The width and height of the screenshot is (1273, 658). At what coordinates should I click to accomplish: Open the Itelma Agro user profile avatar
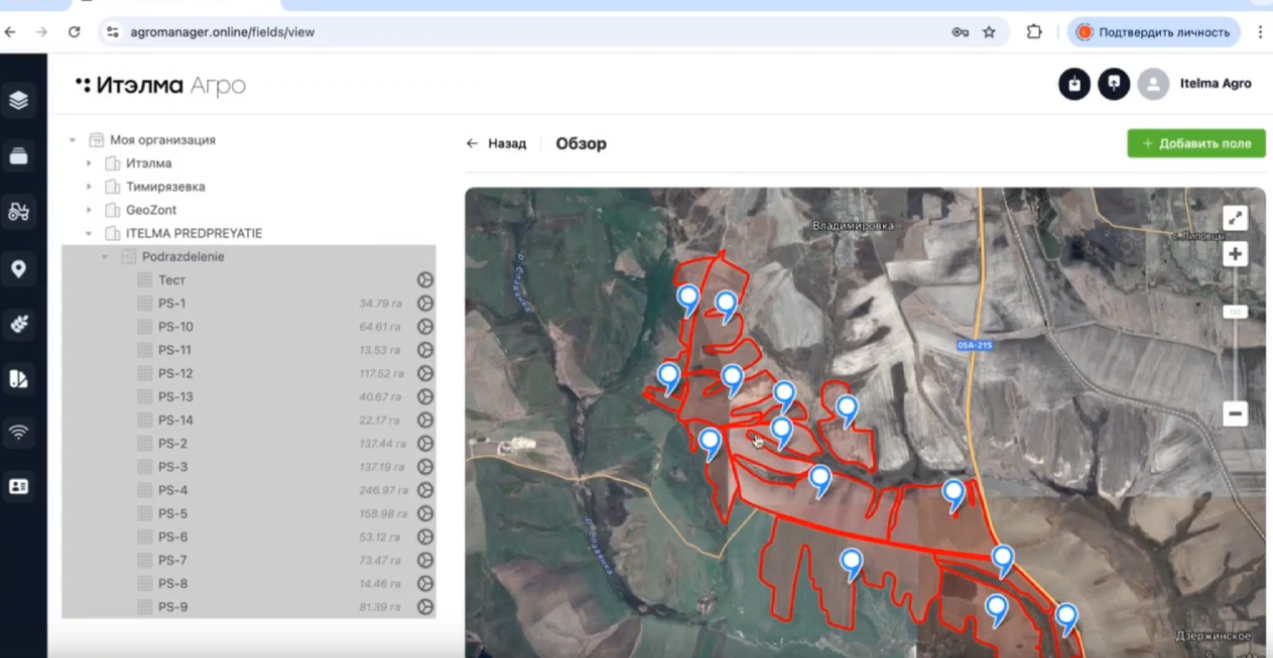click(x=1153, y=84)
